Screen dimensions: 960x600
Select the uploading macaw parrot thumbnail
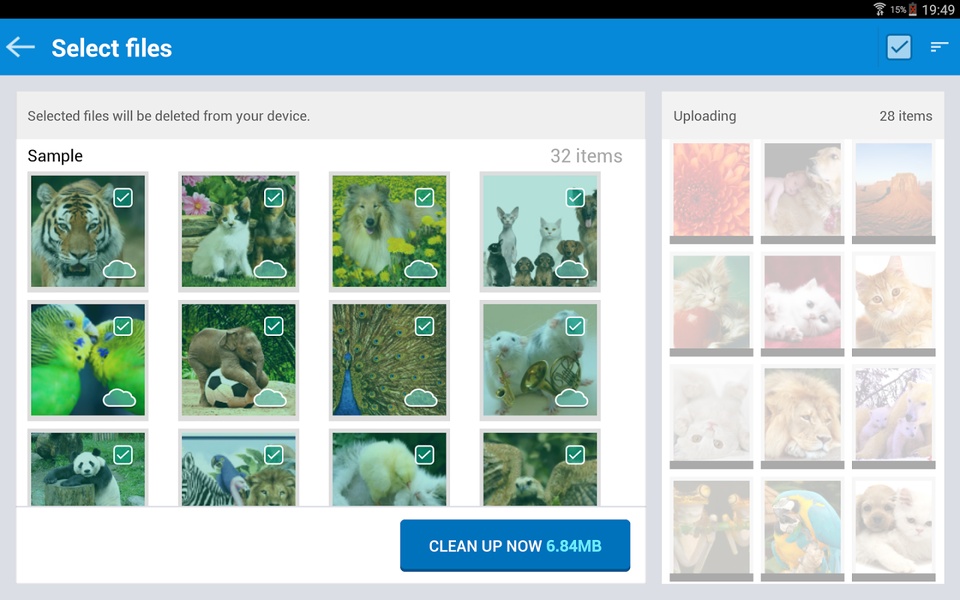tap(802, 527)
